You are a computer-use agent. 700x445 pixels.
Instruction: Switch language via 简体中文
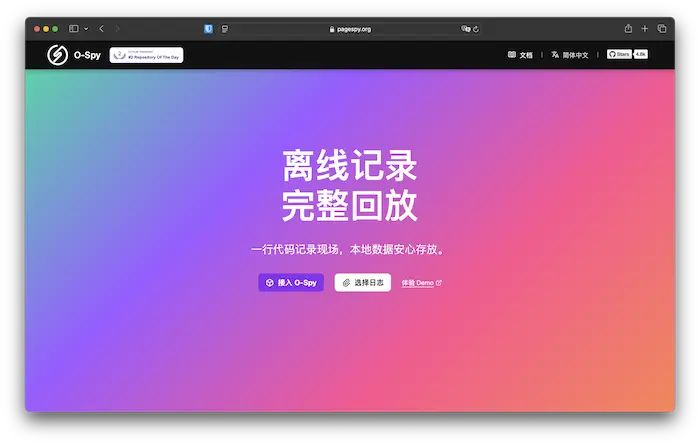[570, 55]
